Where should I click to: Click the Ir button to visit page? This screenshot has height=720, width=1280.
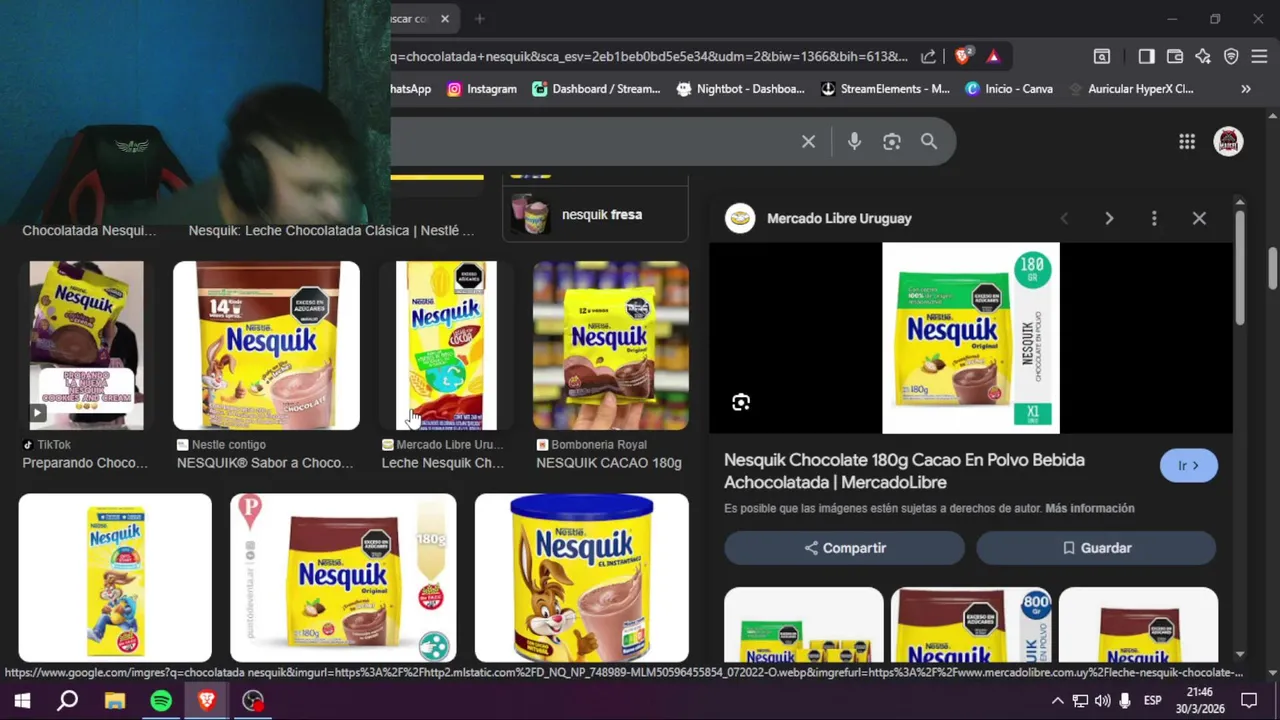[x=1188, y=466]
